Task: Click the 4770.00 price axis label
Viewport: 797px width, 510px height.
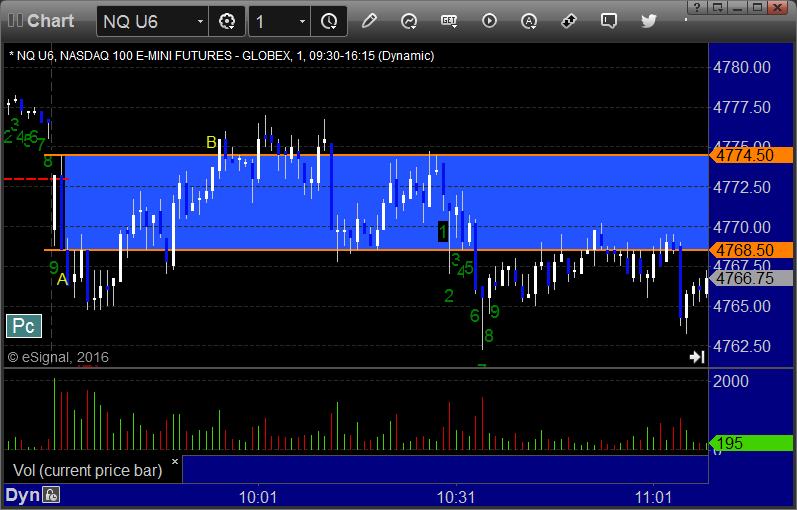Action: (742, 227)
